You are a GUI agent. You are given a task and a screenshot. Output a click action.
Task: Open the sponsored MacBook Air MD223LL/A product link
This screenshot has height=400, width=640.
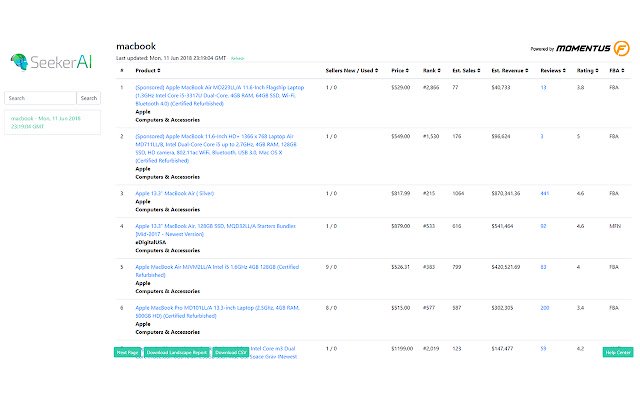(x=220, y=96)
